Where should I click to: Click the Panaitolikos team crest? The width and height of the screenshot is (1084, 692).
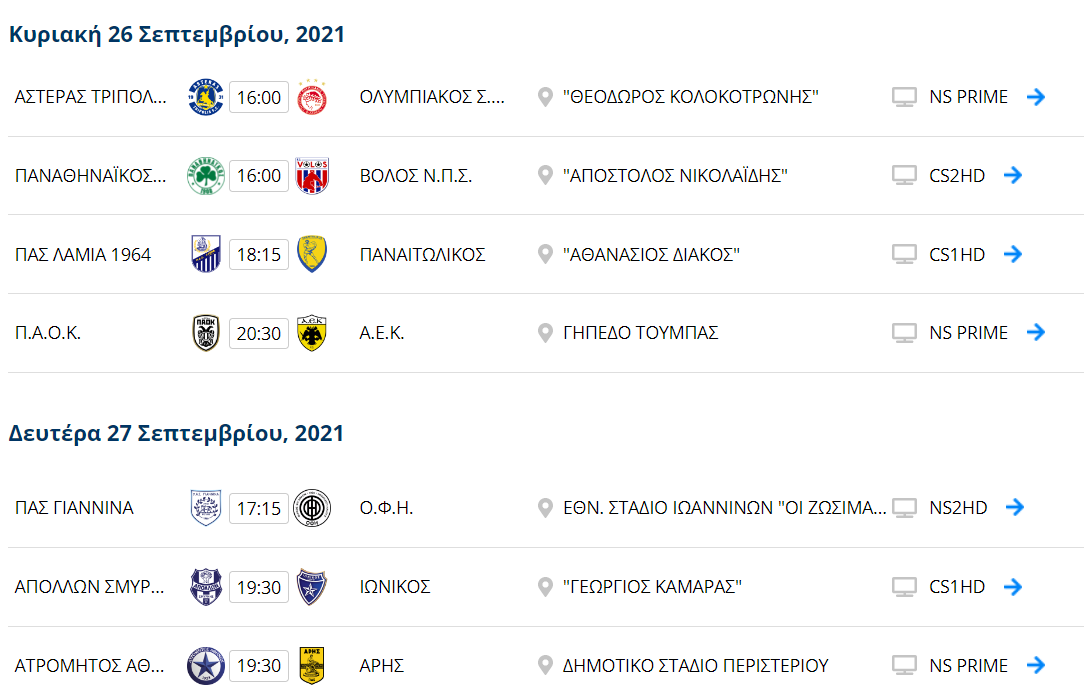[x=312, y=255]
